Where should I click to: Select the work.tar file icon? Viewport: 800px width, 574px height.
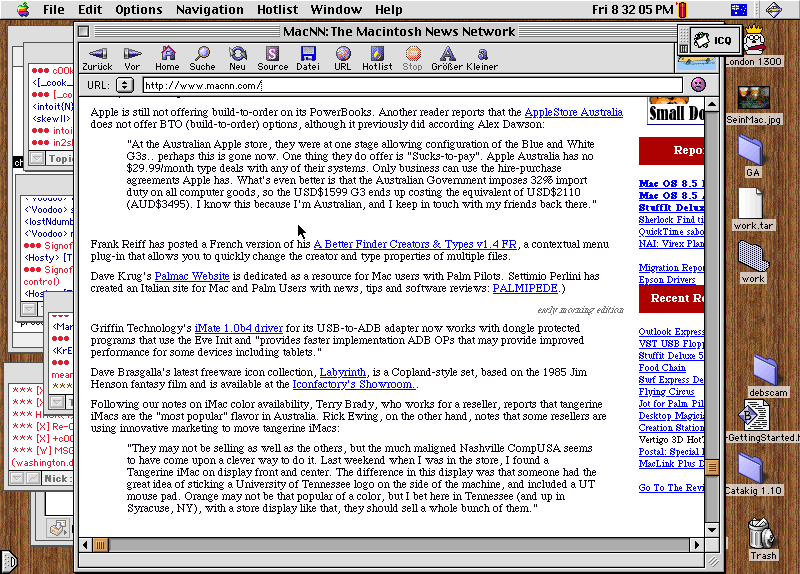753,209
